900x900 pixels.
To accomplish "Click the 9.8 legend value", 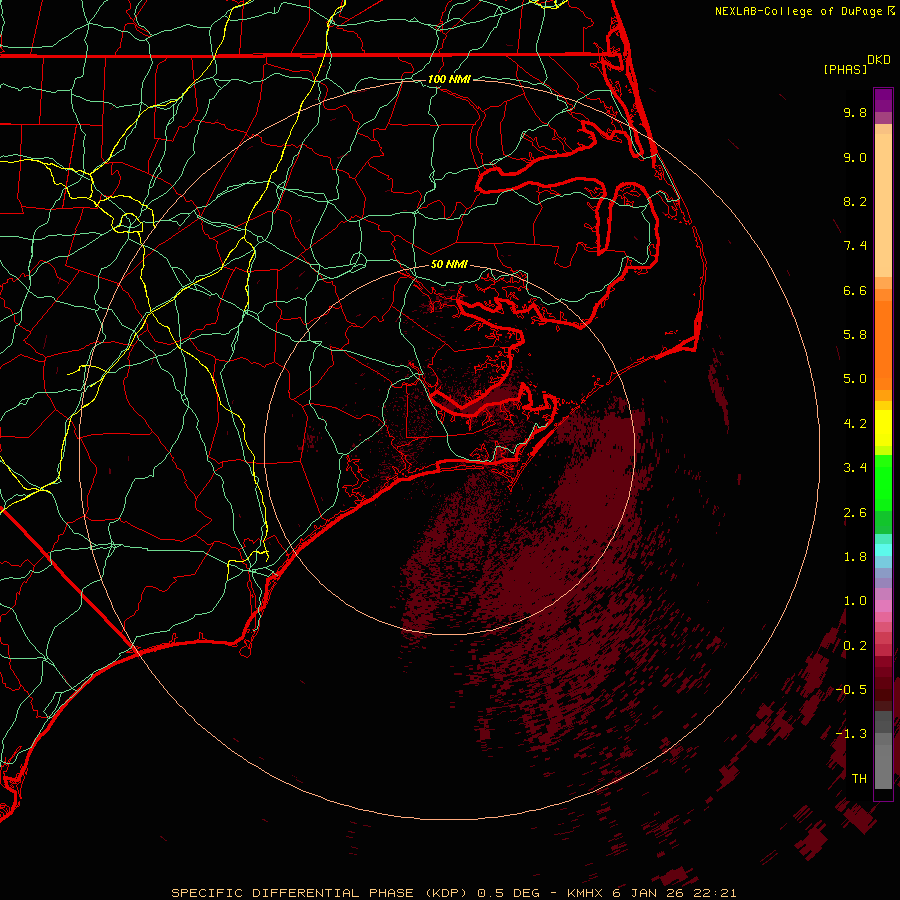I will pos(855,112).
